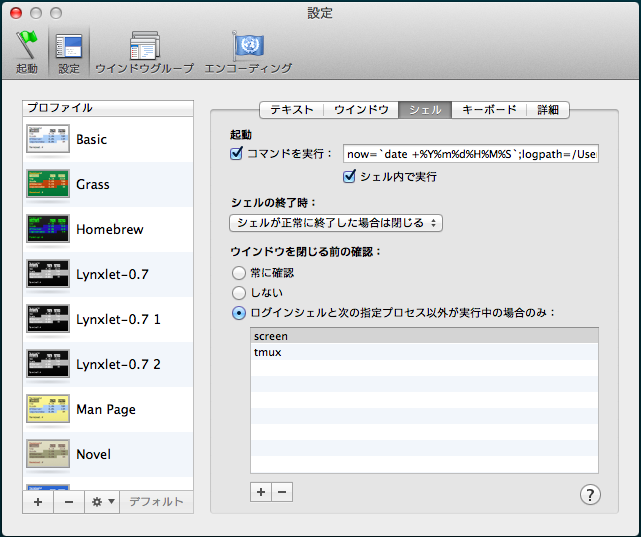Select the Lynxlet-0.7 1 profile name
This screenshot has width=641, height=537.
coord(119,319)
